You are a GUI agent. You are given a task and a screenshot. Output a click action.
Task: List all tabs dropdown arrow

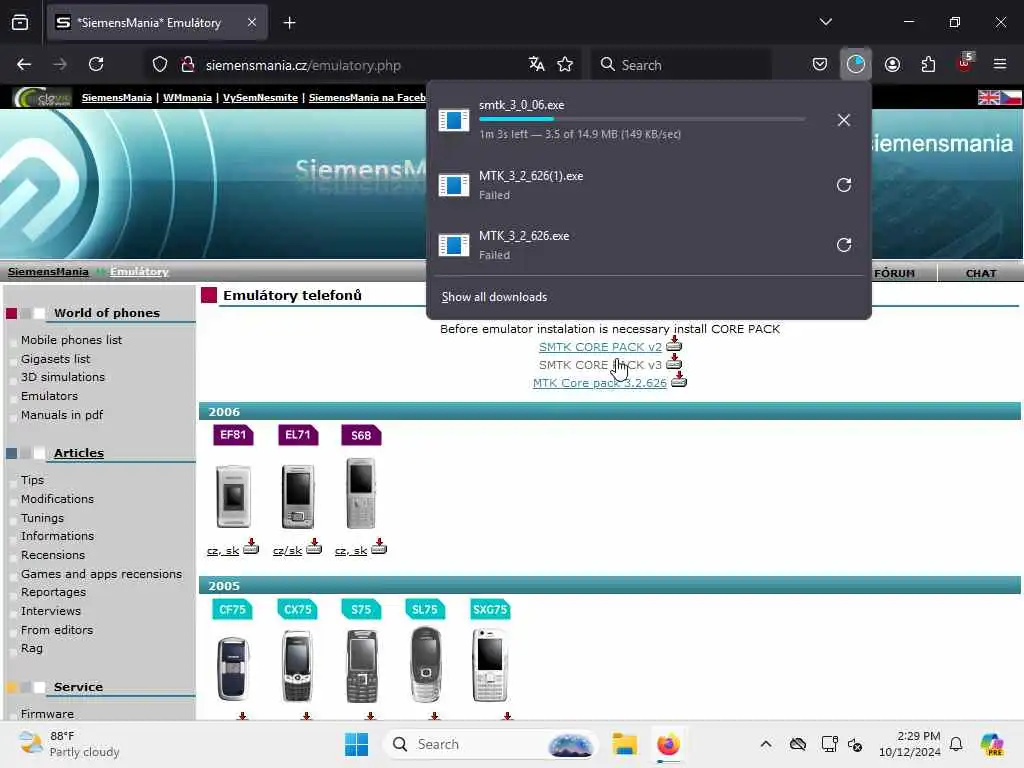[825, 22]
